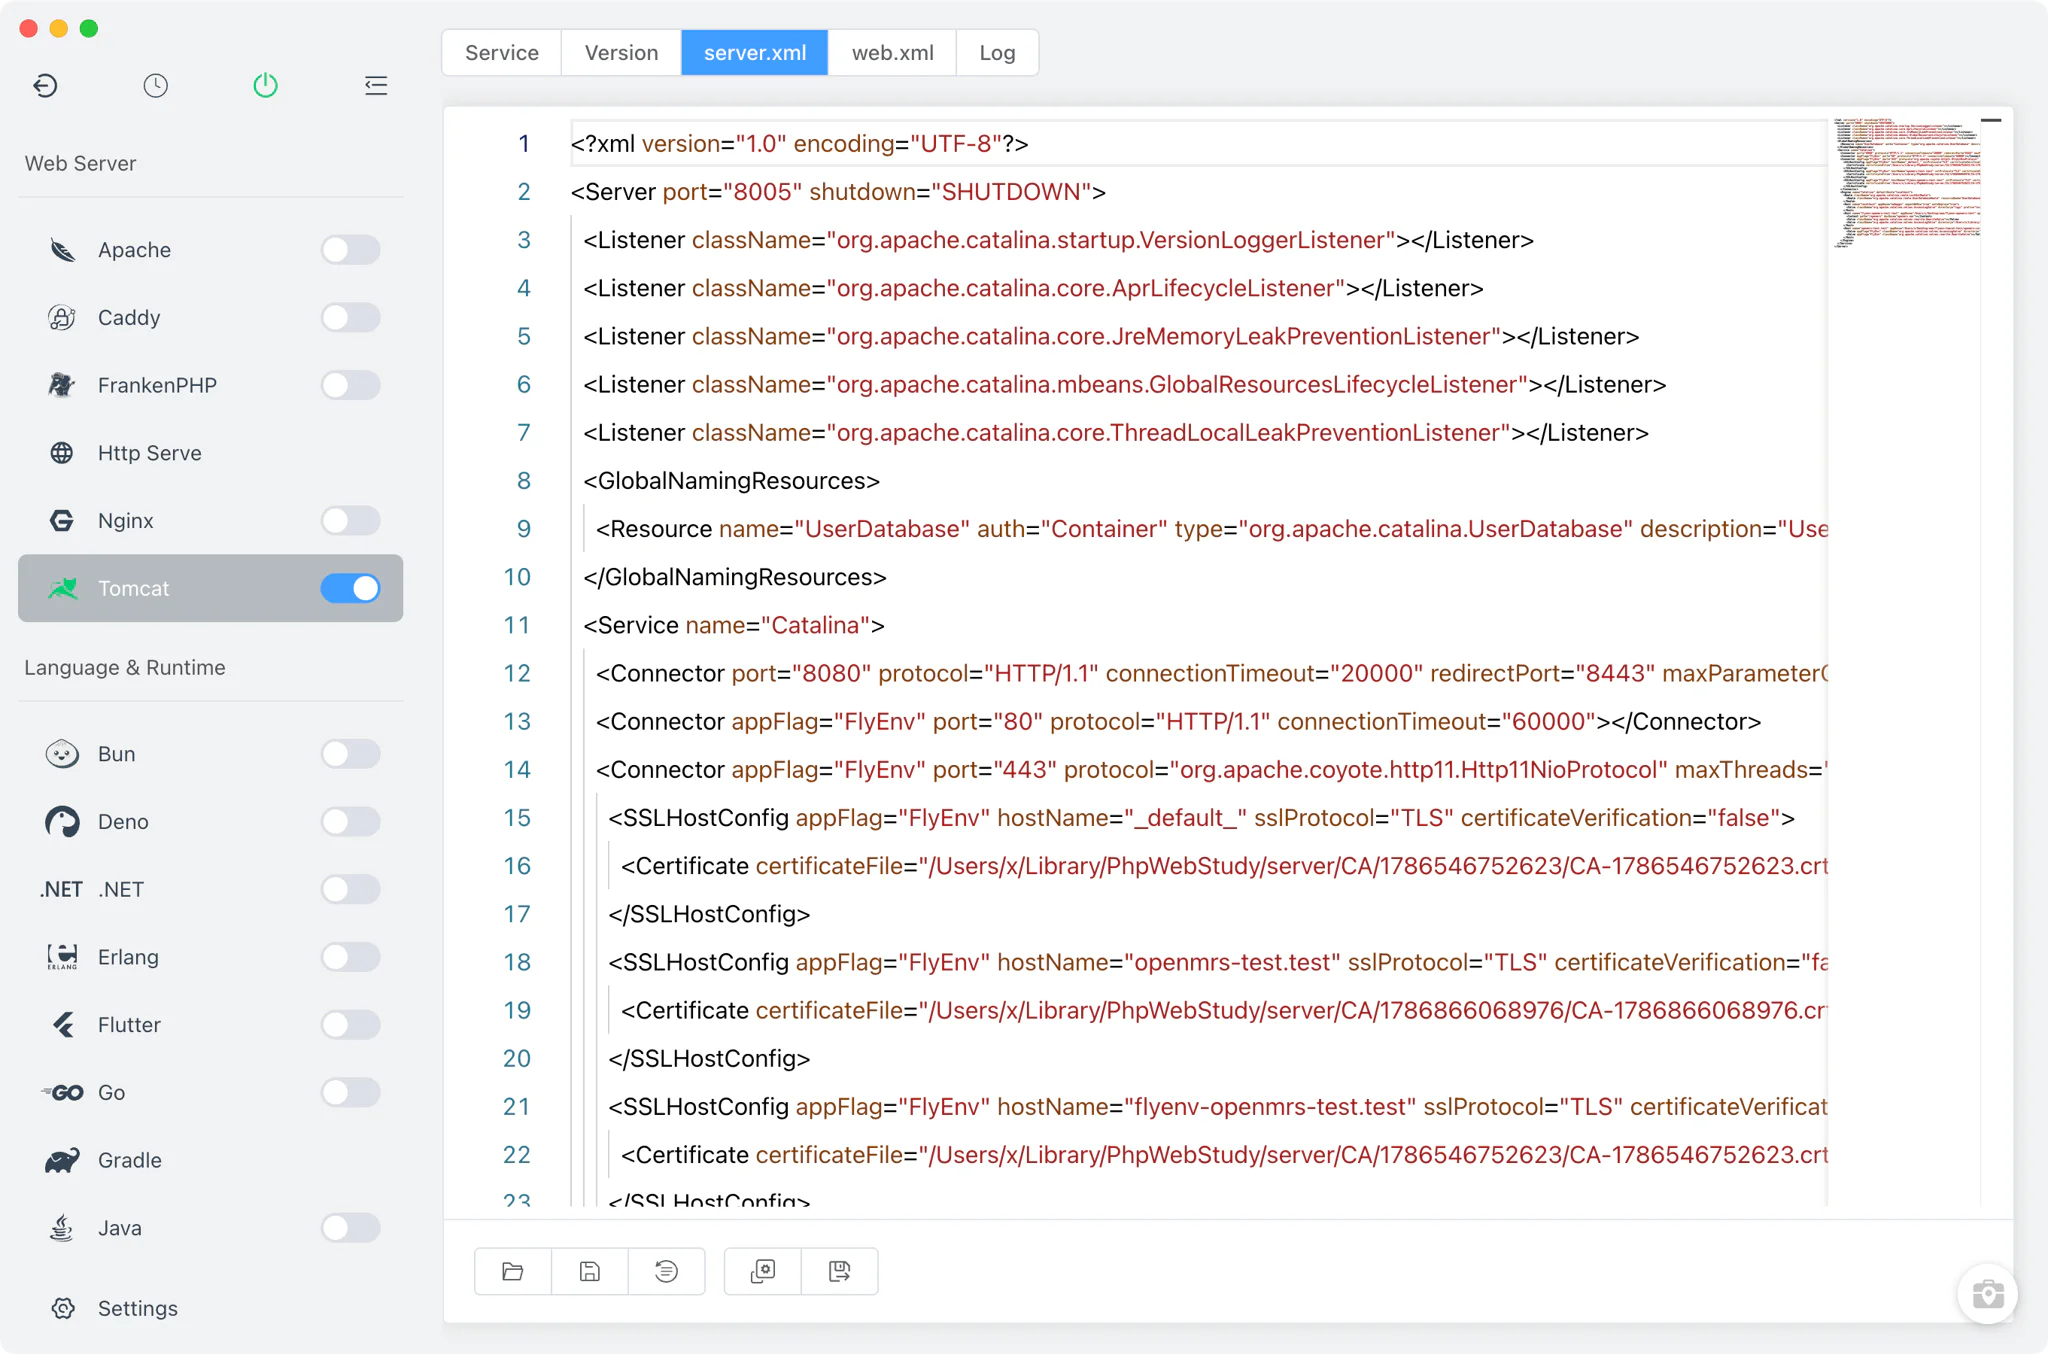
Task: Enable the Apache toggle
Action: [350, 250]
